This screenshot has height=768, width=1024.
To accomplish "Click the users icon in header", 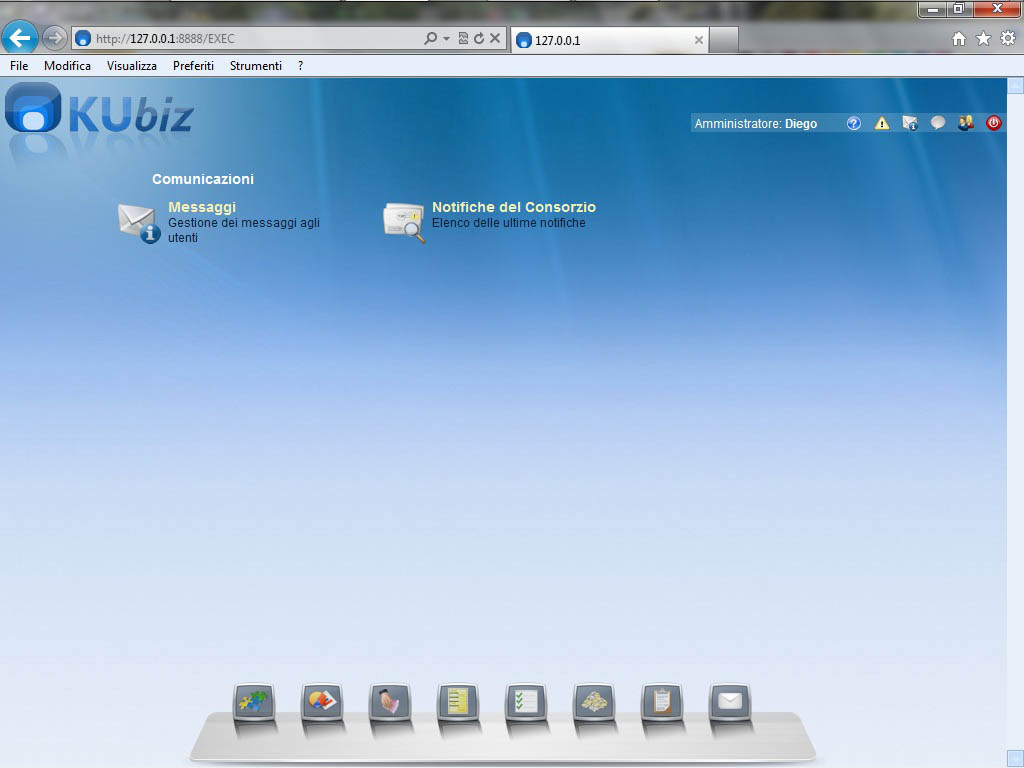I will point(965,124).
